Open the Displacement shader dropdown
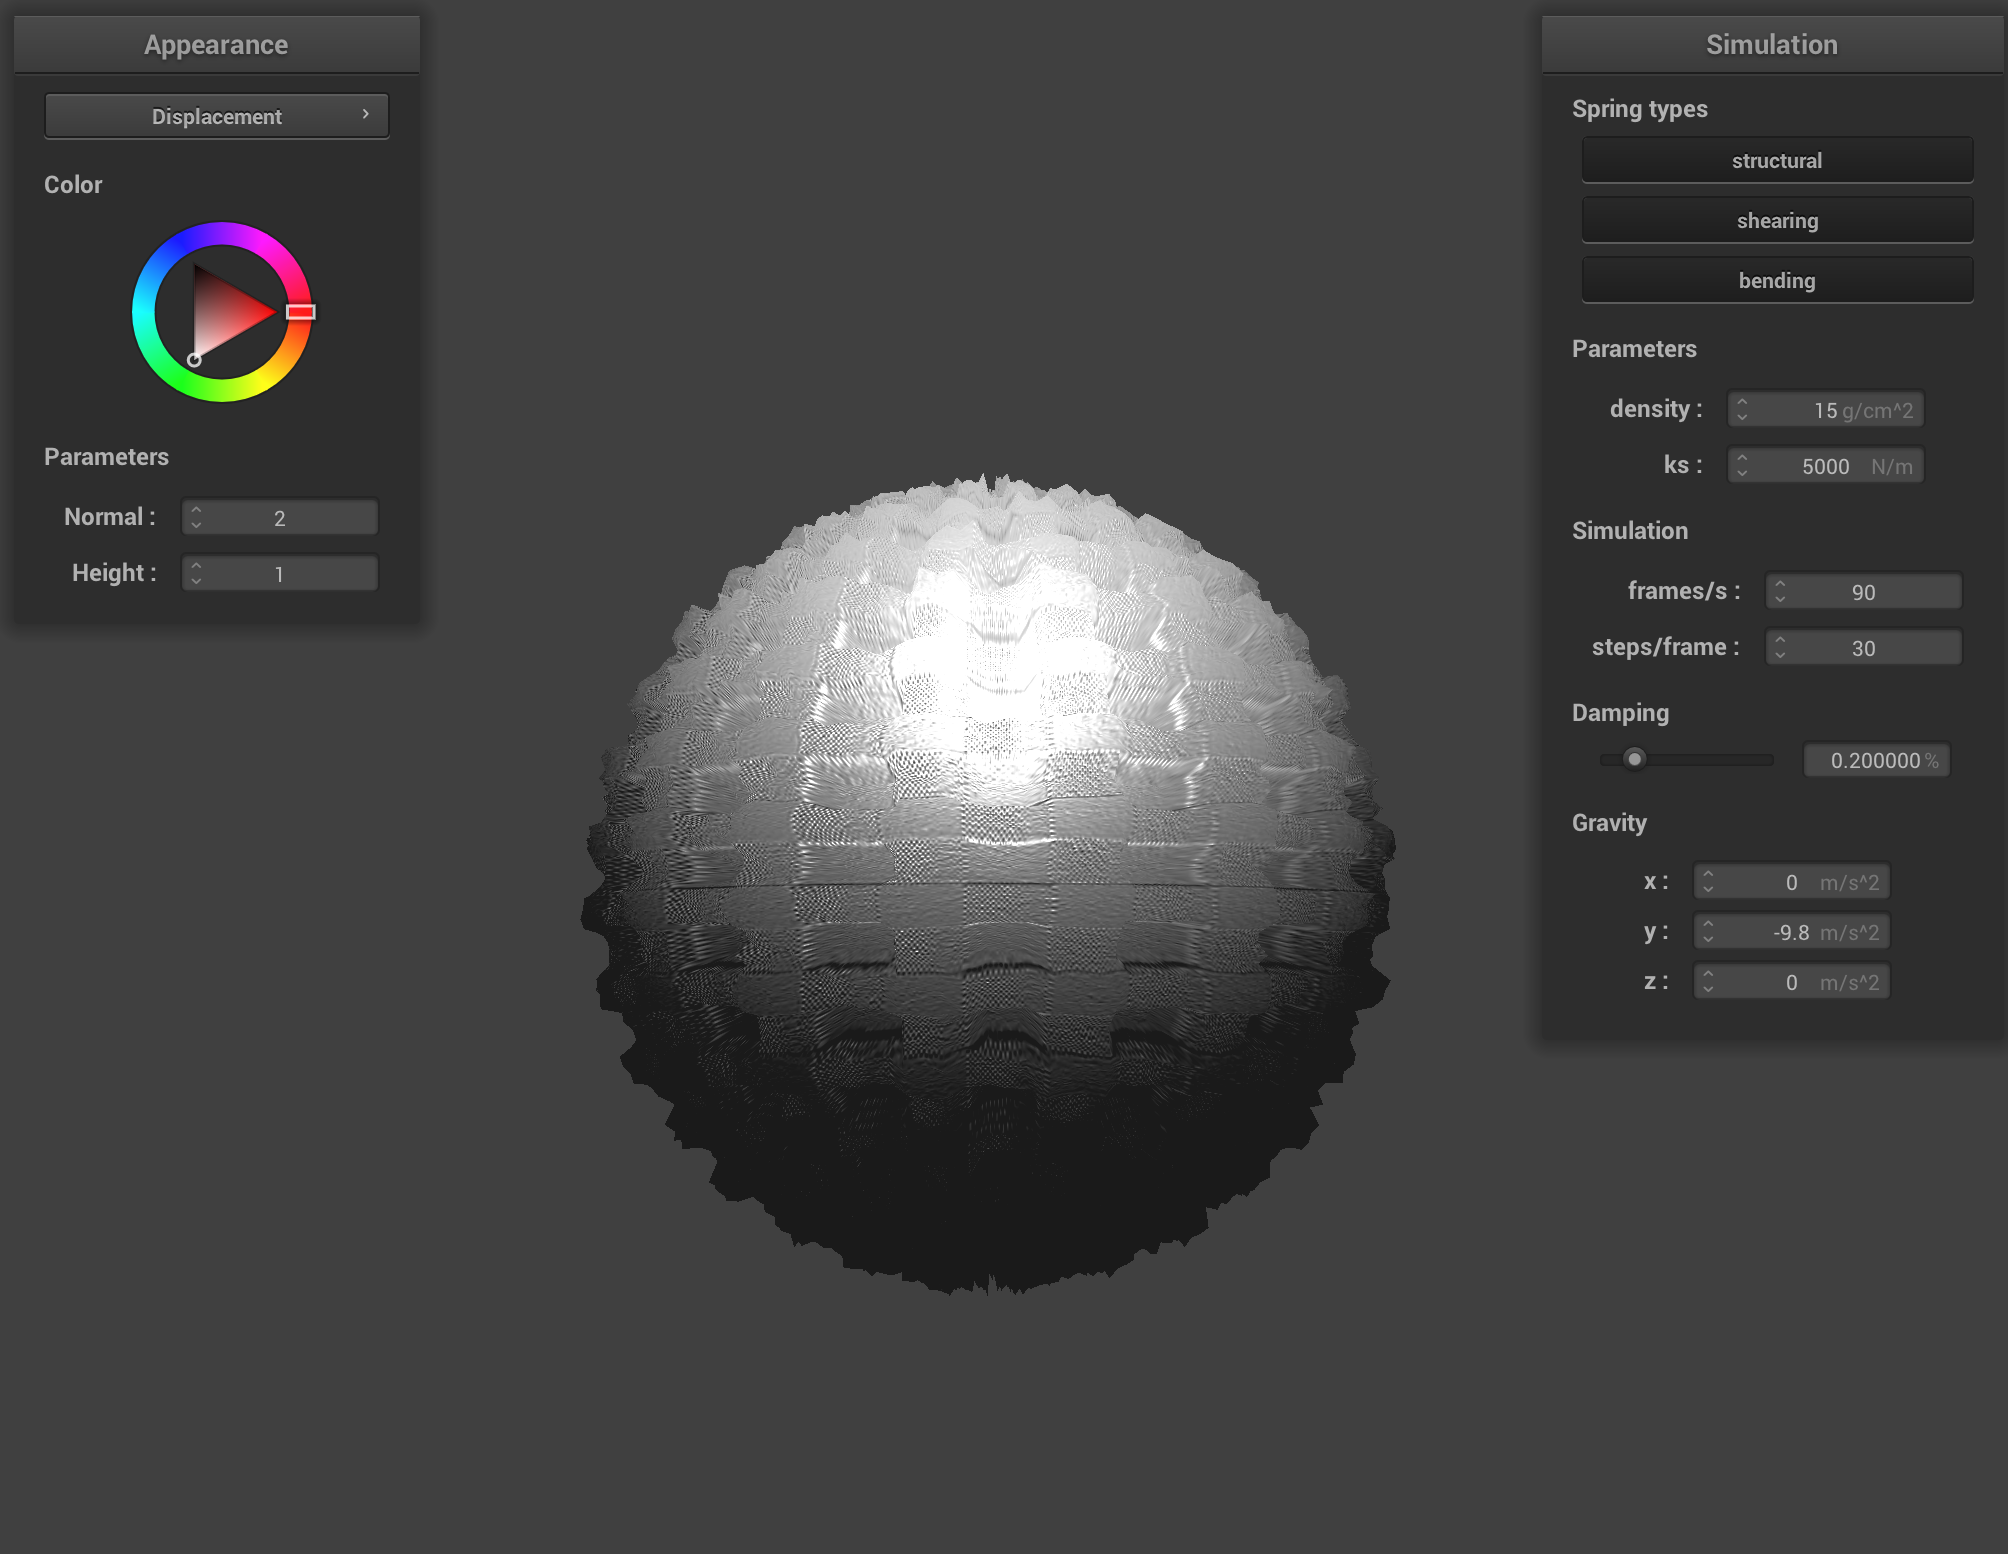Screen dimensions: 2008x1554 (217, 116)
